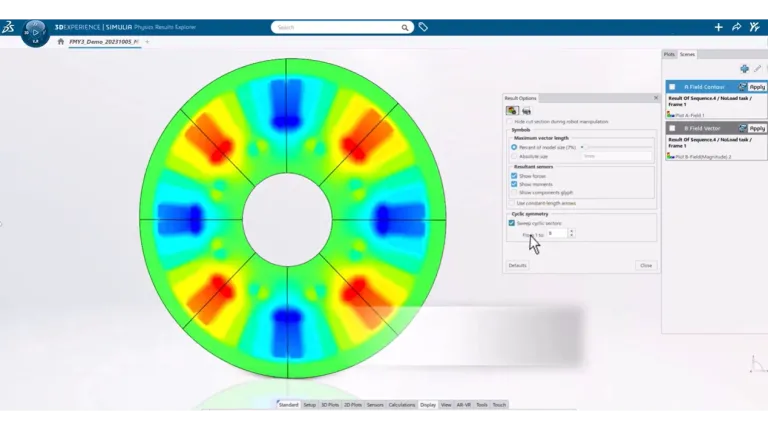The height and width of the screenshot is (430, 768).
Task: Click Plot B-Field(Magnitude) 2 label
Action: coord(703,157)
